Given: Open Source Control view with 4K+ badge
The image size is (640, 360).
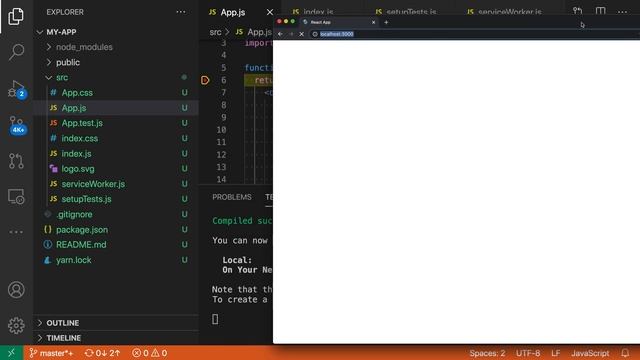Looking at the screenshot, I should pos(16,125).
